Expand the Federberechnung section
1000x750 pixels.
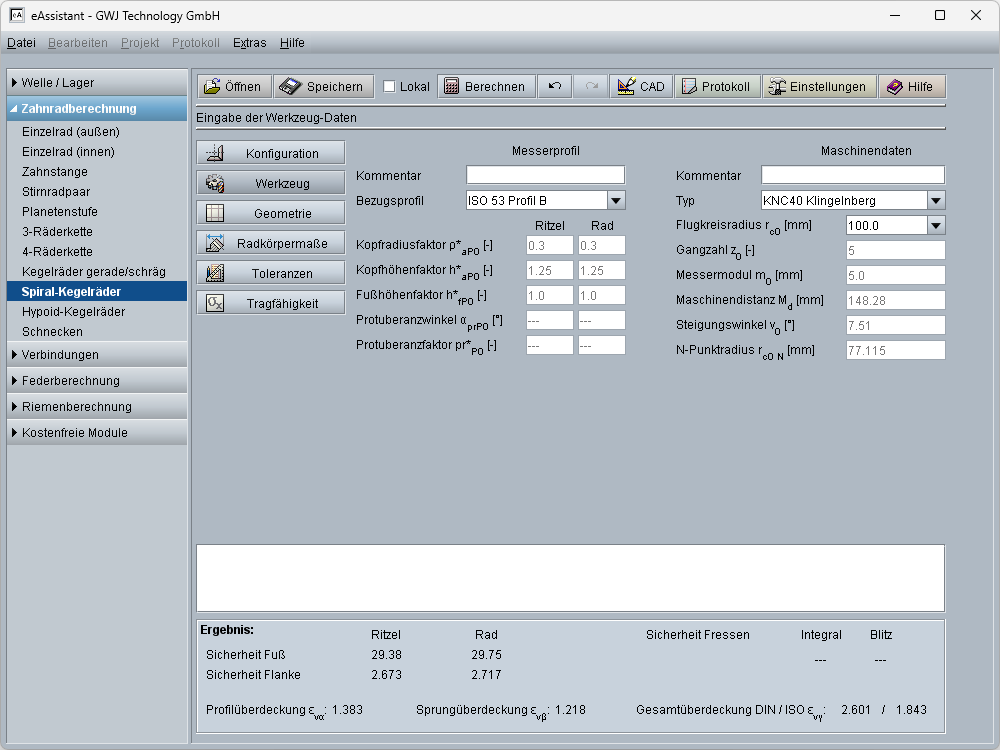tap(96, 381)
